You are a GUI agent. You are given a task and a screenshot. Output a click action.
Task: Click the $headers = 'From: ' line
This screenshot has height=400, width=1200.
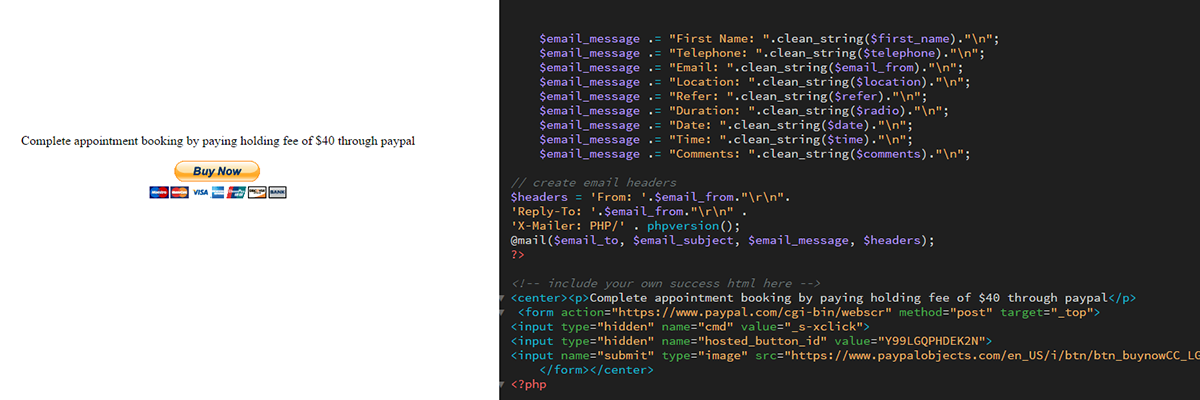tap(650, 197)
